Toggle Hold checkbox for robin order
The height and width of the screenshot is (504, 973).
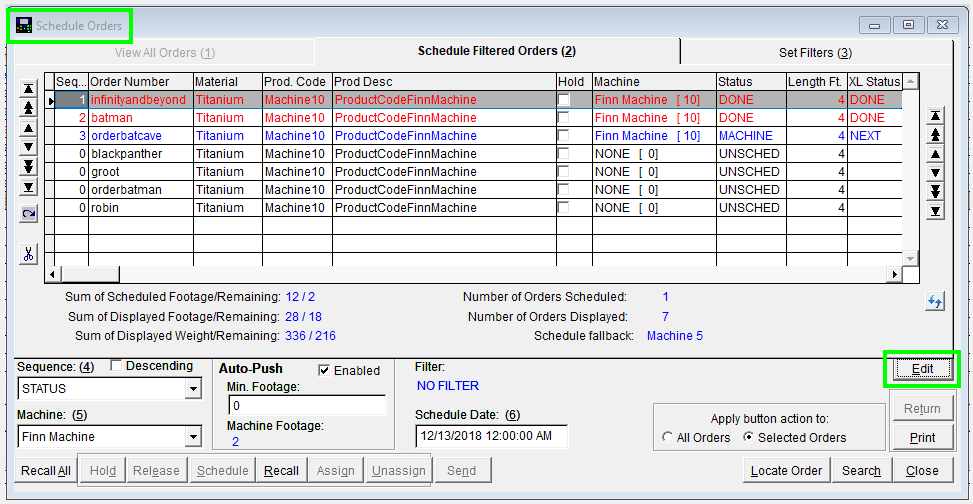(563, 208)
